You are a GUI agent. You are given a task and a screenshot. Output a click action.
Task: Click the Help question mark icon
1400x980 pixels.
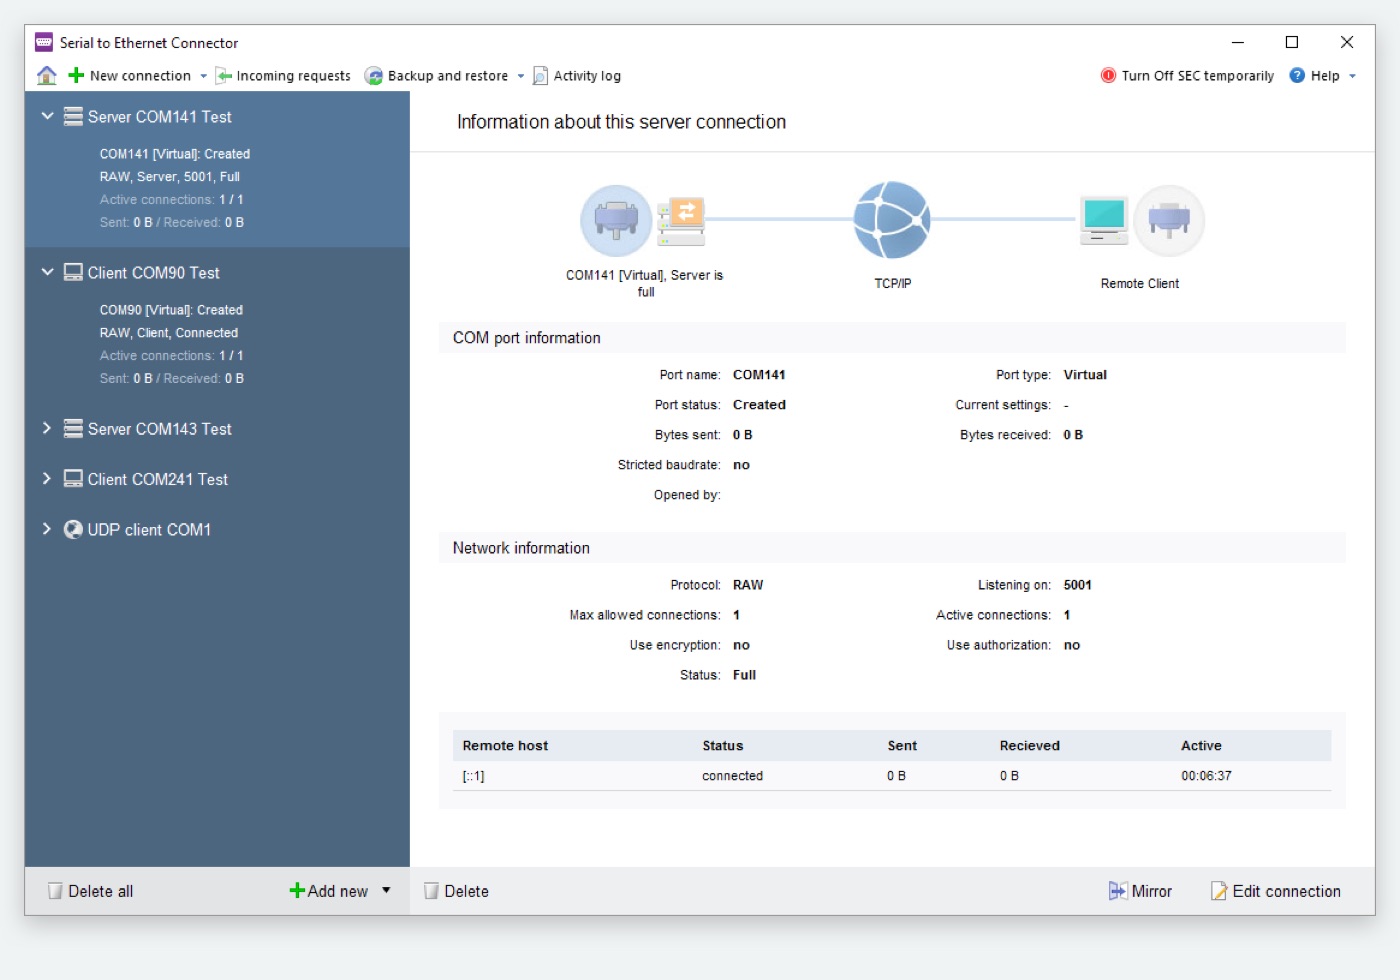(1297, 76)
